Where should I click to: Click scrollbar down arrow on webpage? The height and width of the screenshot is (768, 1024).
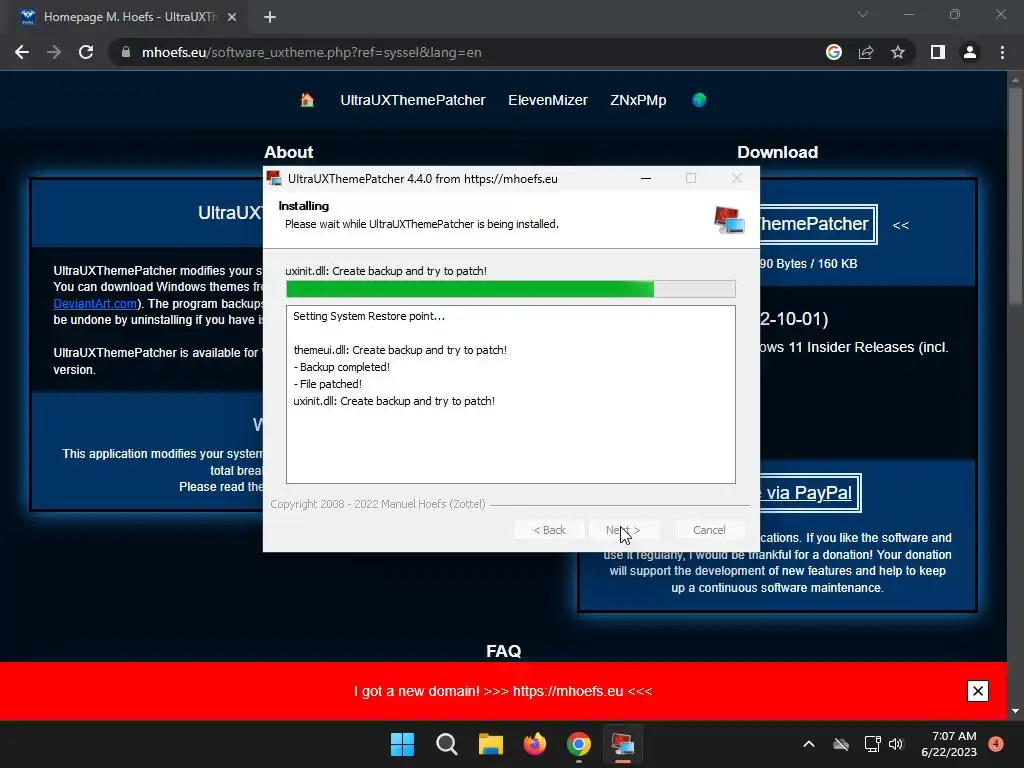point(1015,711)
